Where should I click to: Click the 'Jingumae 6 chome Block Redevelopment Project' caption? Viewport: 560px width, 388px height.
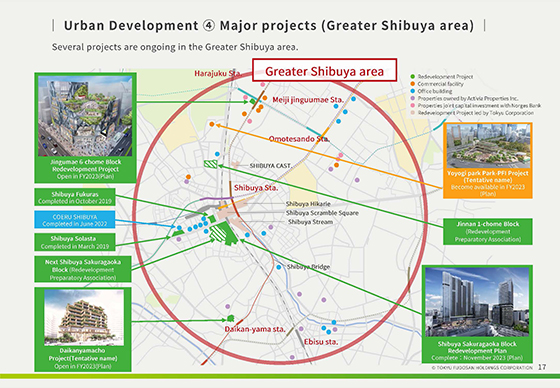click(86, 165)
